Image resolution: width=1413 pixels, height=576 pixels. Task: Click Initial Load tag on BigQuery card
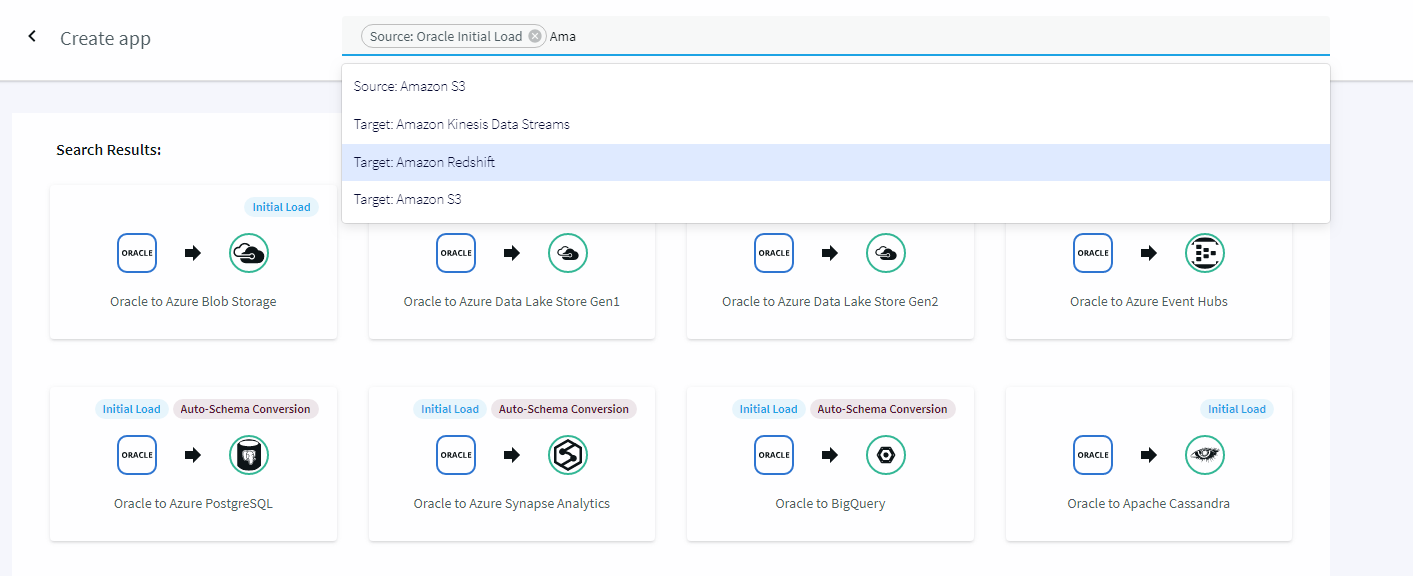[x=768, y=409]
